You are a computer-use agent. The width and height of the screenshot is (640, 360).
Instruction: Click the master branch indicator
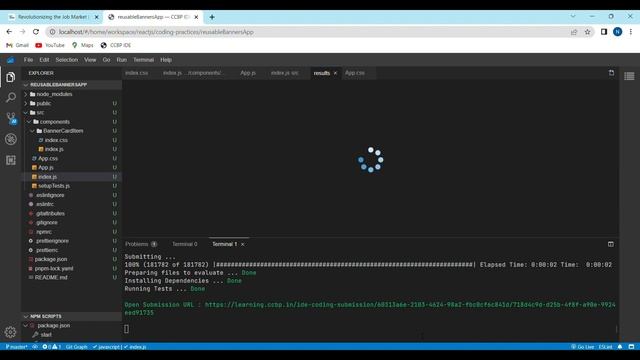[16, 347]
